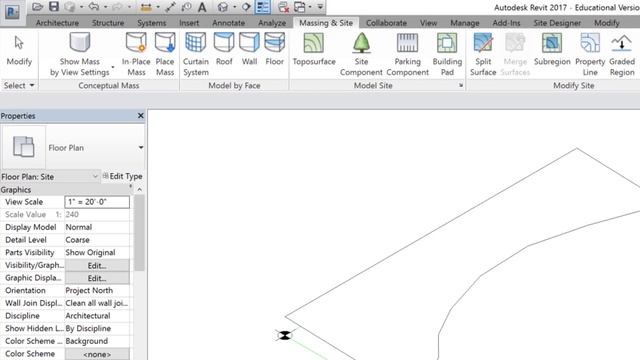Open the 3D View dropdown arrow

click(234, 7)
